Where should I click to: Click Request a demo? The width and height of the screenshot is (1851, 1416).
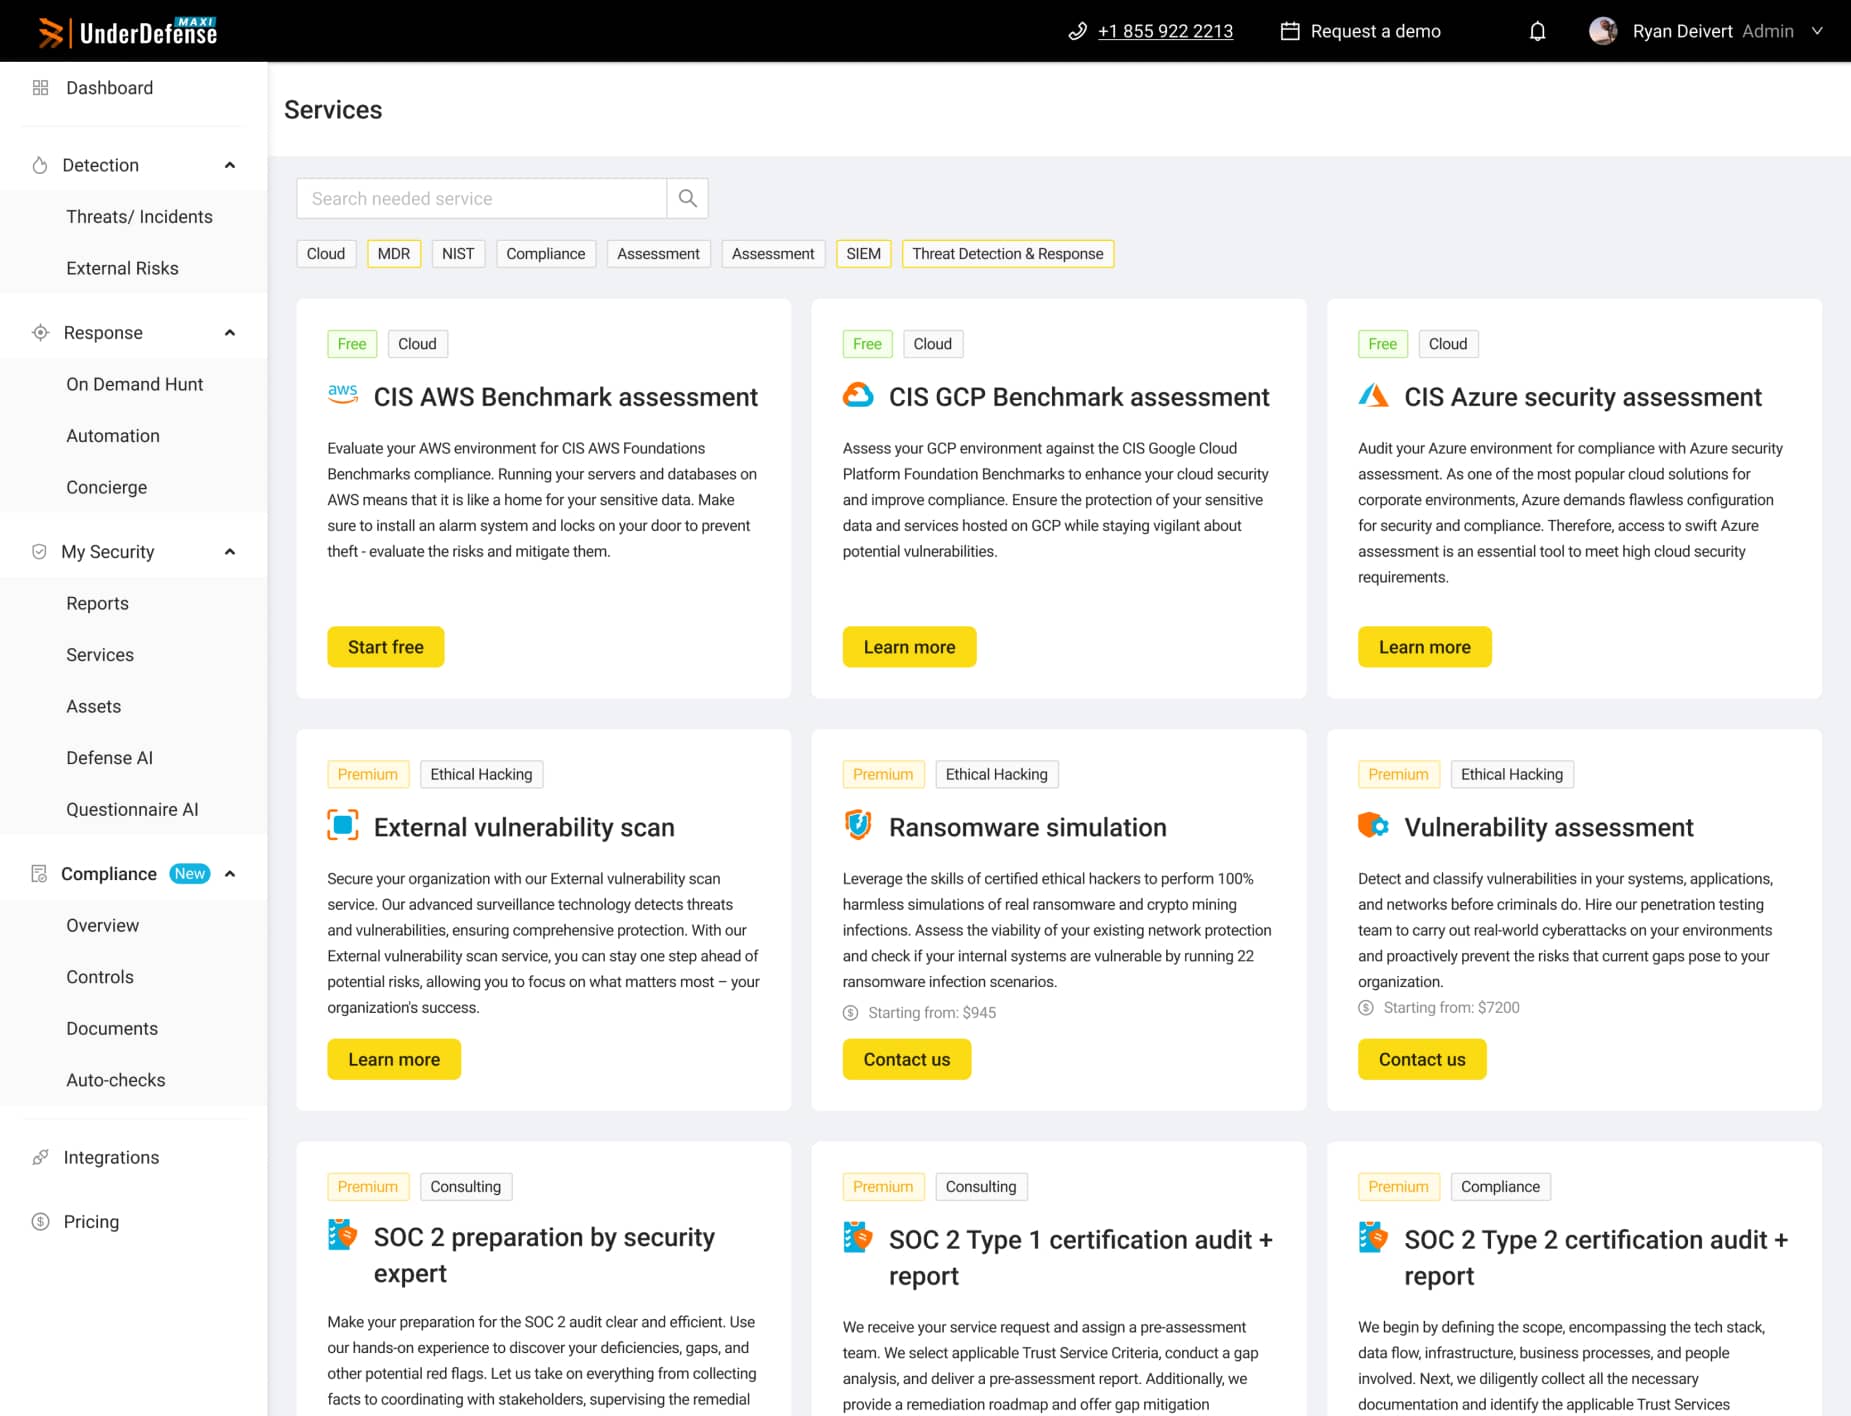click(1375, 31)
